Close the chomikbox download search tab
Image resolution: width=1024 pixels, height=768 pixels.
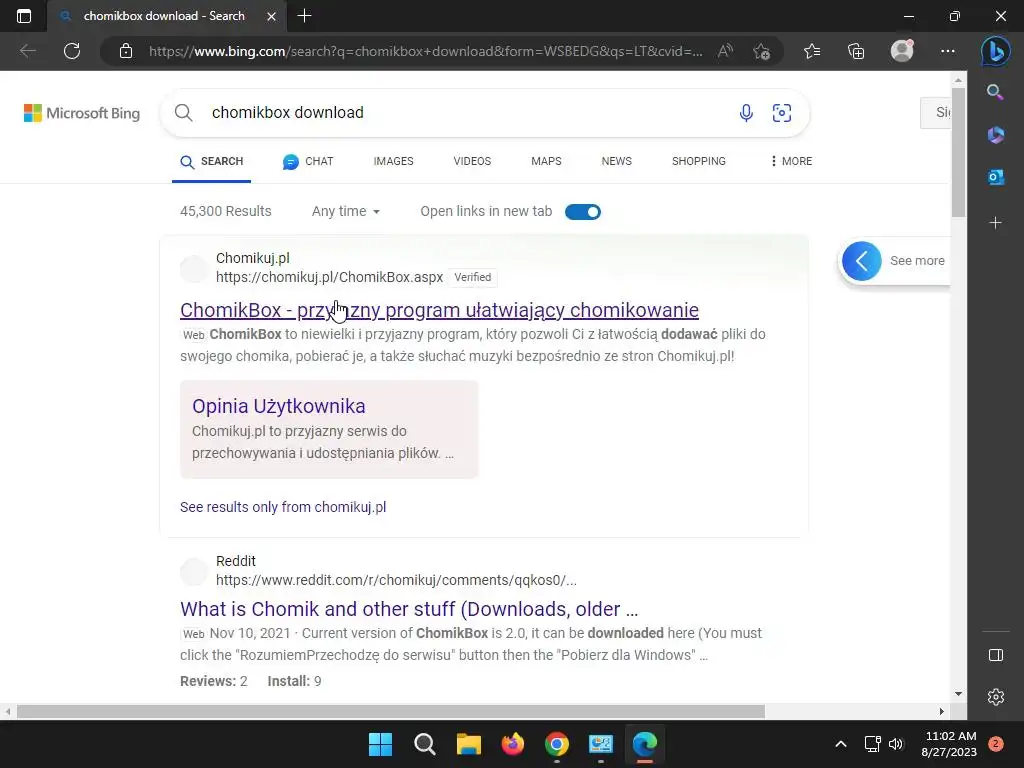click(271, 16)
